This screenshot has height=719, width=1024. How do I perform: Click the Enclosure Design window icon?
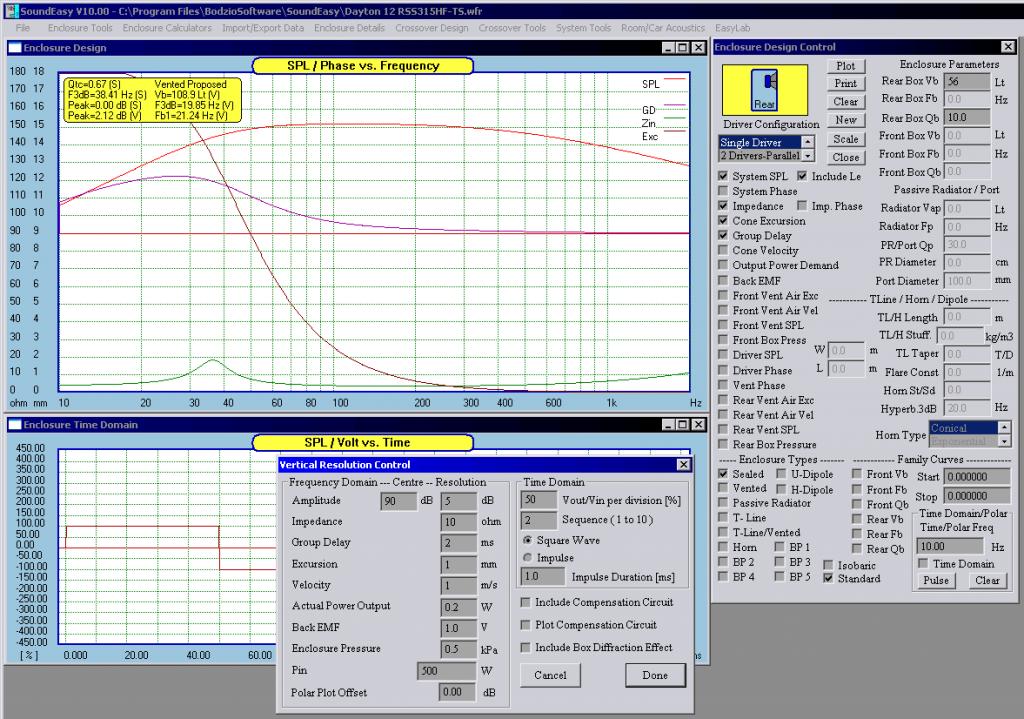tap(15, 48)
